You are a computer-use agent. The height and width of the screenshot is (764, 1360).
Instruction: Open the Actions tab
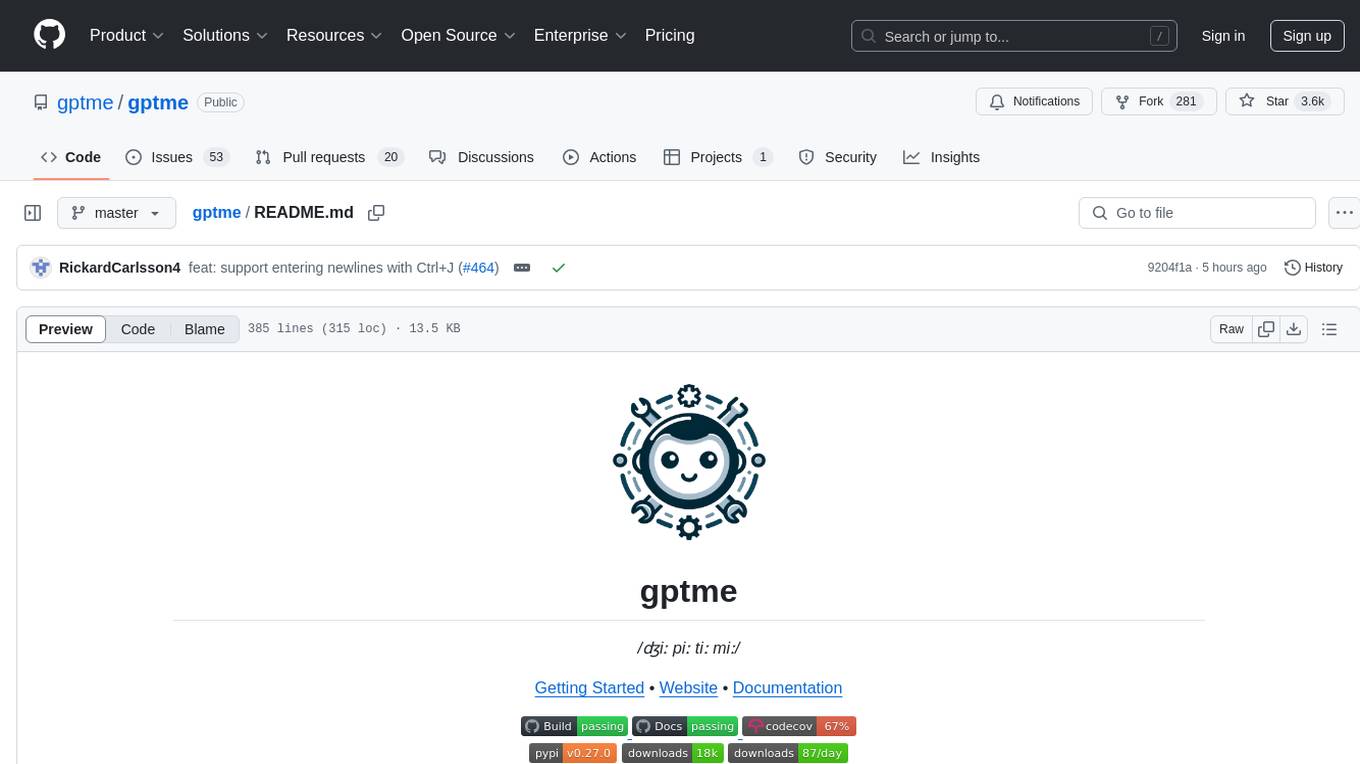click(x=599, y=157)
